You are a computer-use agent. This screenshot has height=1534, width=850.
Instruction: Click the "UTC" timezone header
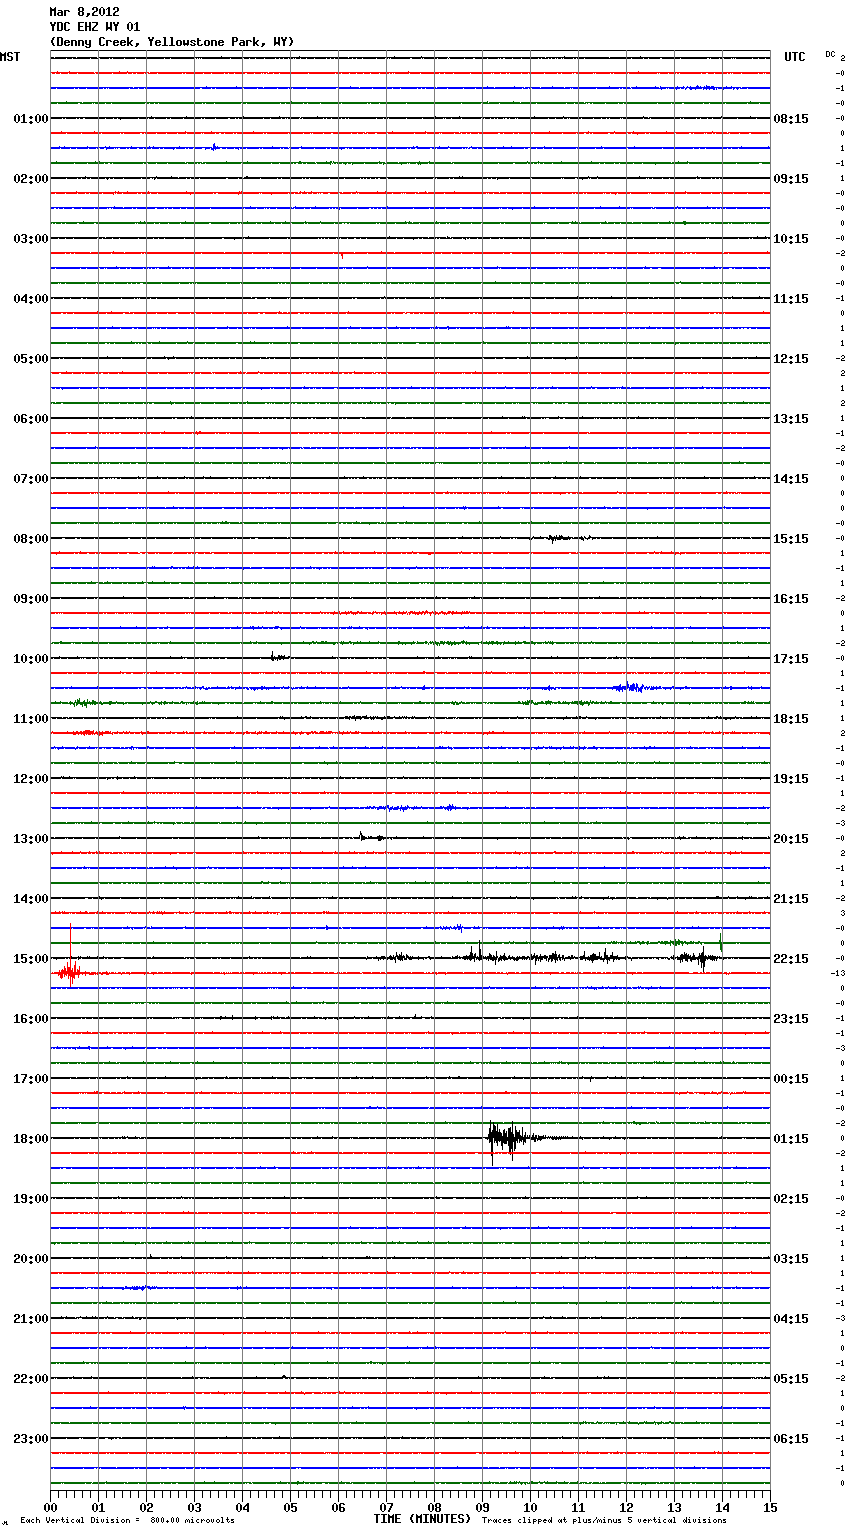[794, 57]
